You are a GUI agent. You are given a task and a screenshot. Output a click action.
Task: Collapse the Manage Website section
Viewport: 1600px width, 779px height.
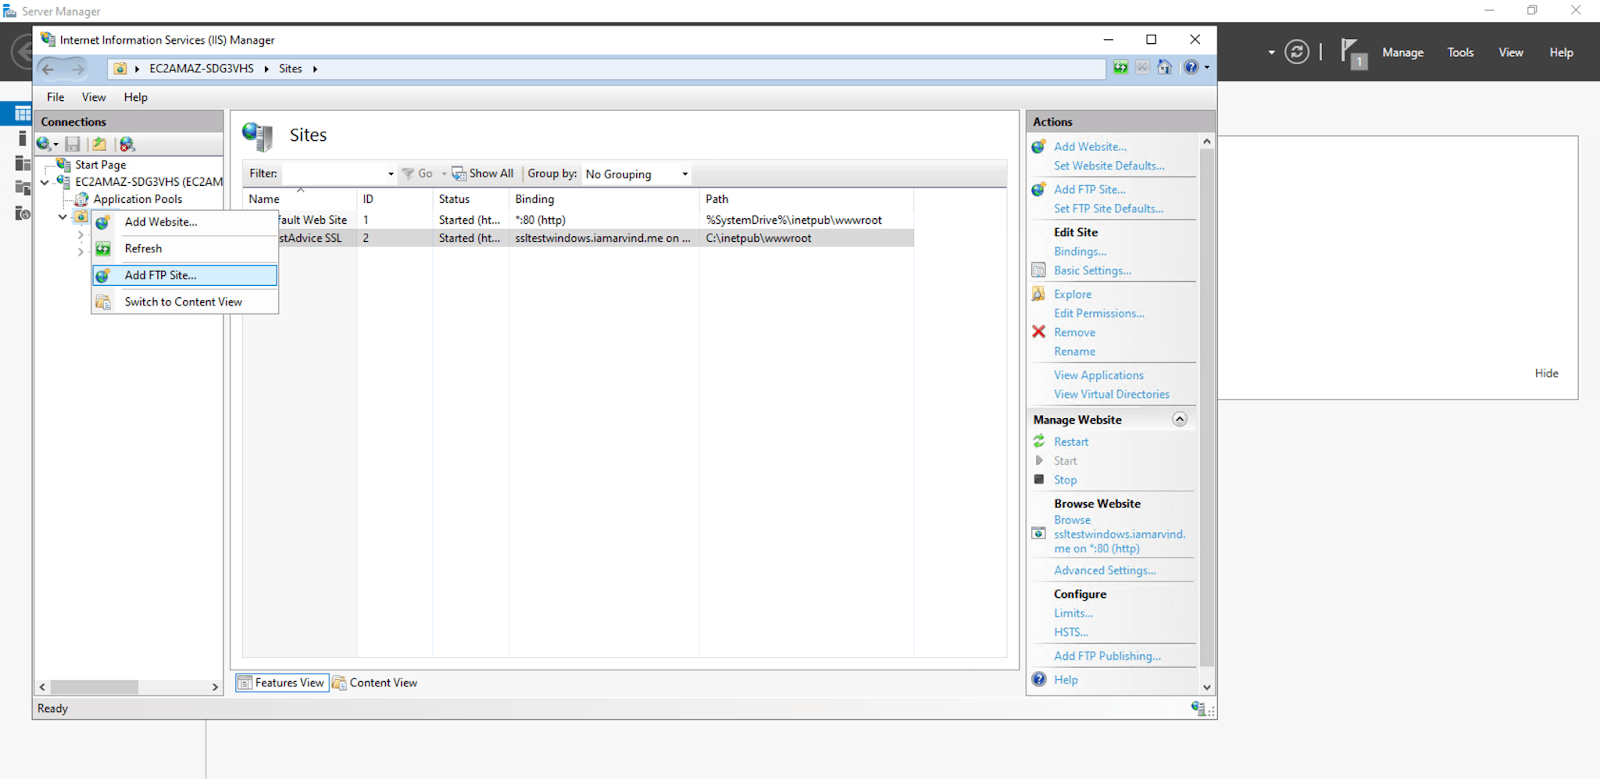(x=1180, y=419)
